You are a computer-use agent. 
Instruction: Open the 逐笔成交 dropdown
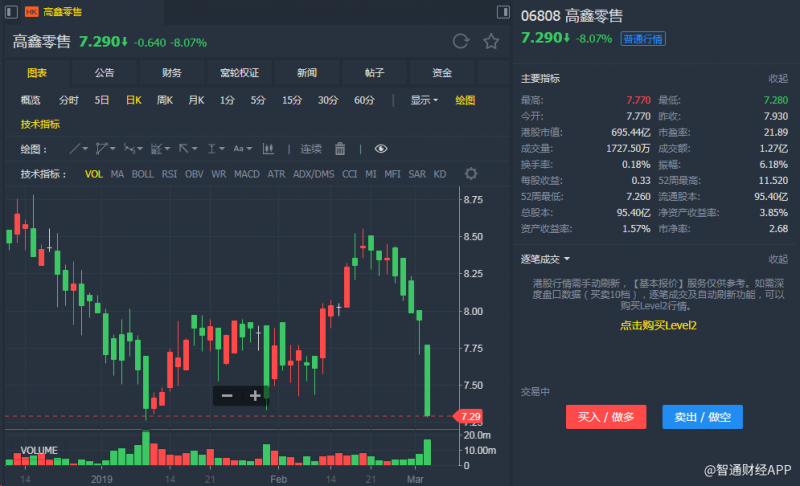[x=545, y=259]
